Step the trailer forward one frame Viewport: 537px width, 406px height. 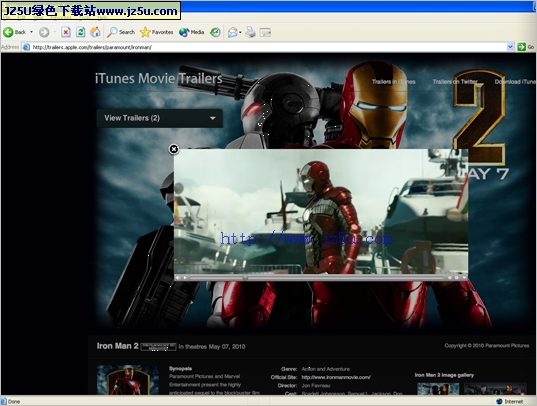(x=457, y=278)
